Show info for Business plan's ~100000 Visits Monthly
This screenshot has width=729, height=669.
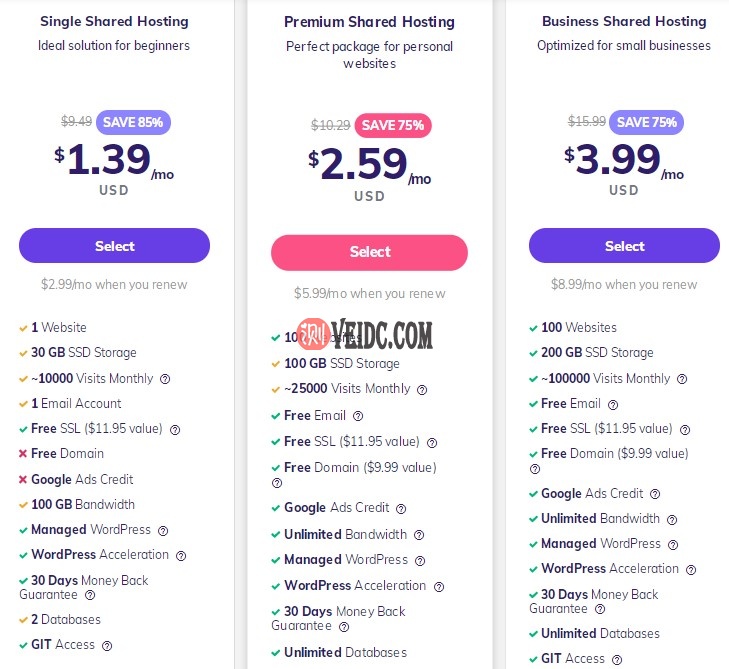682,379
